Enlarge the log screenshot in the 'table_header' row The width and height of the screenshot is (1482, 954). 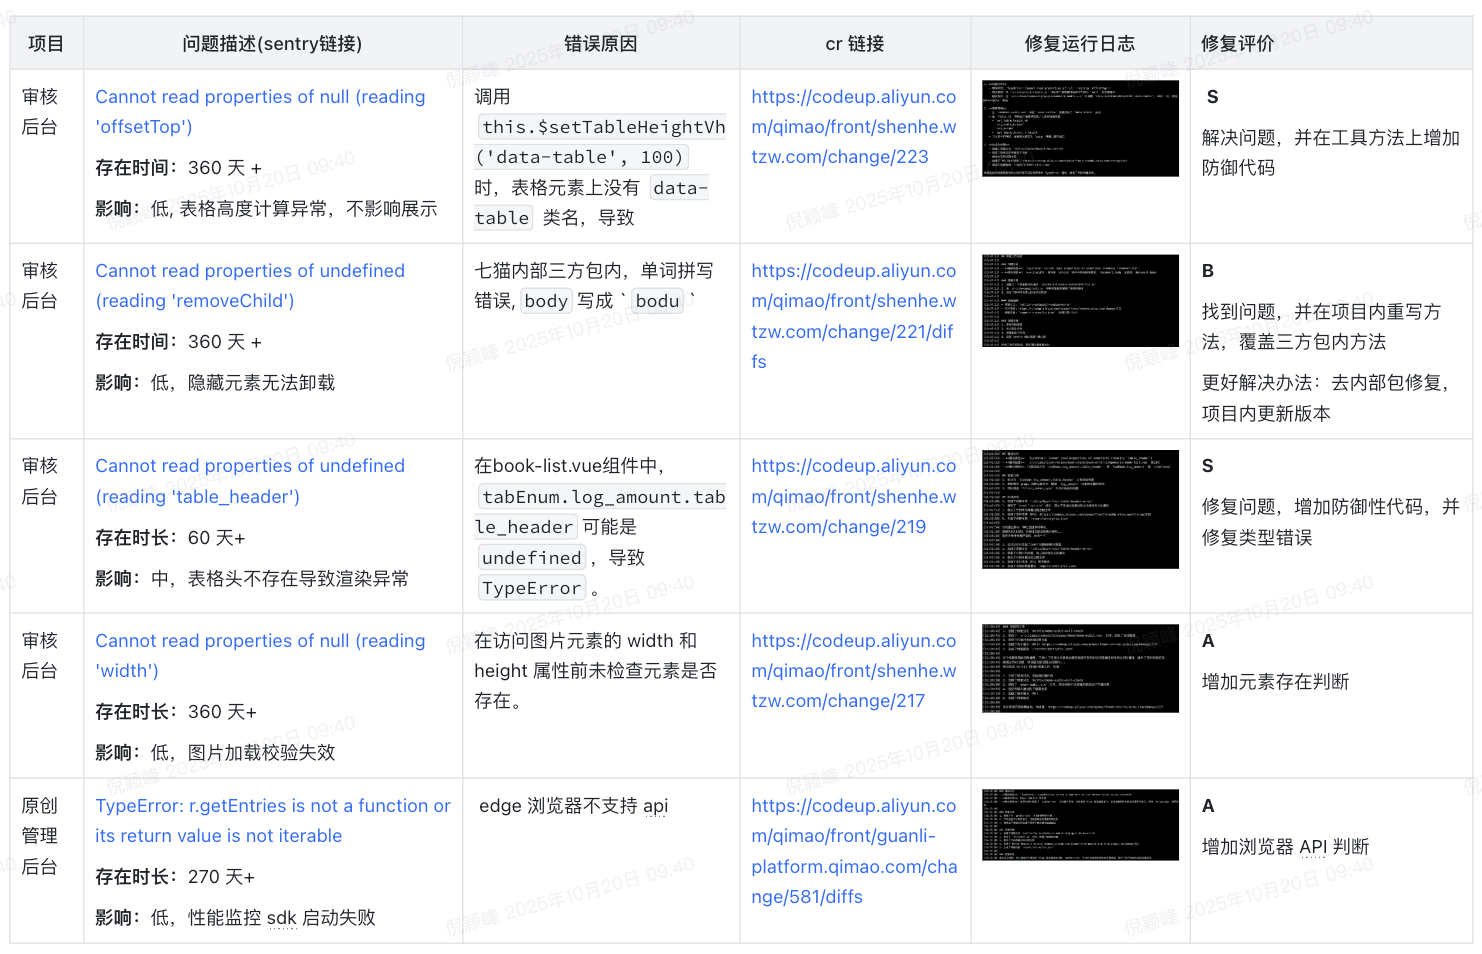click(1080, 509)
